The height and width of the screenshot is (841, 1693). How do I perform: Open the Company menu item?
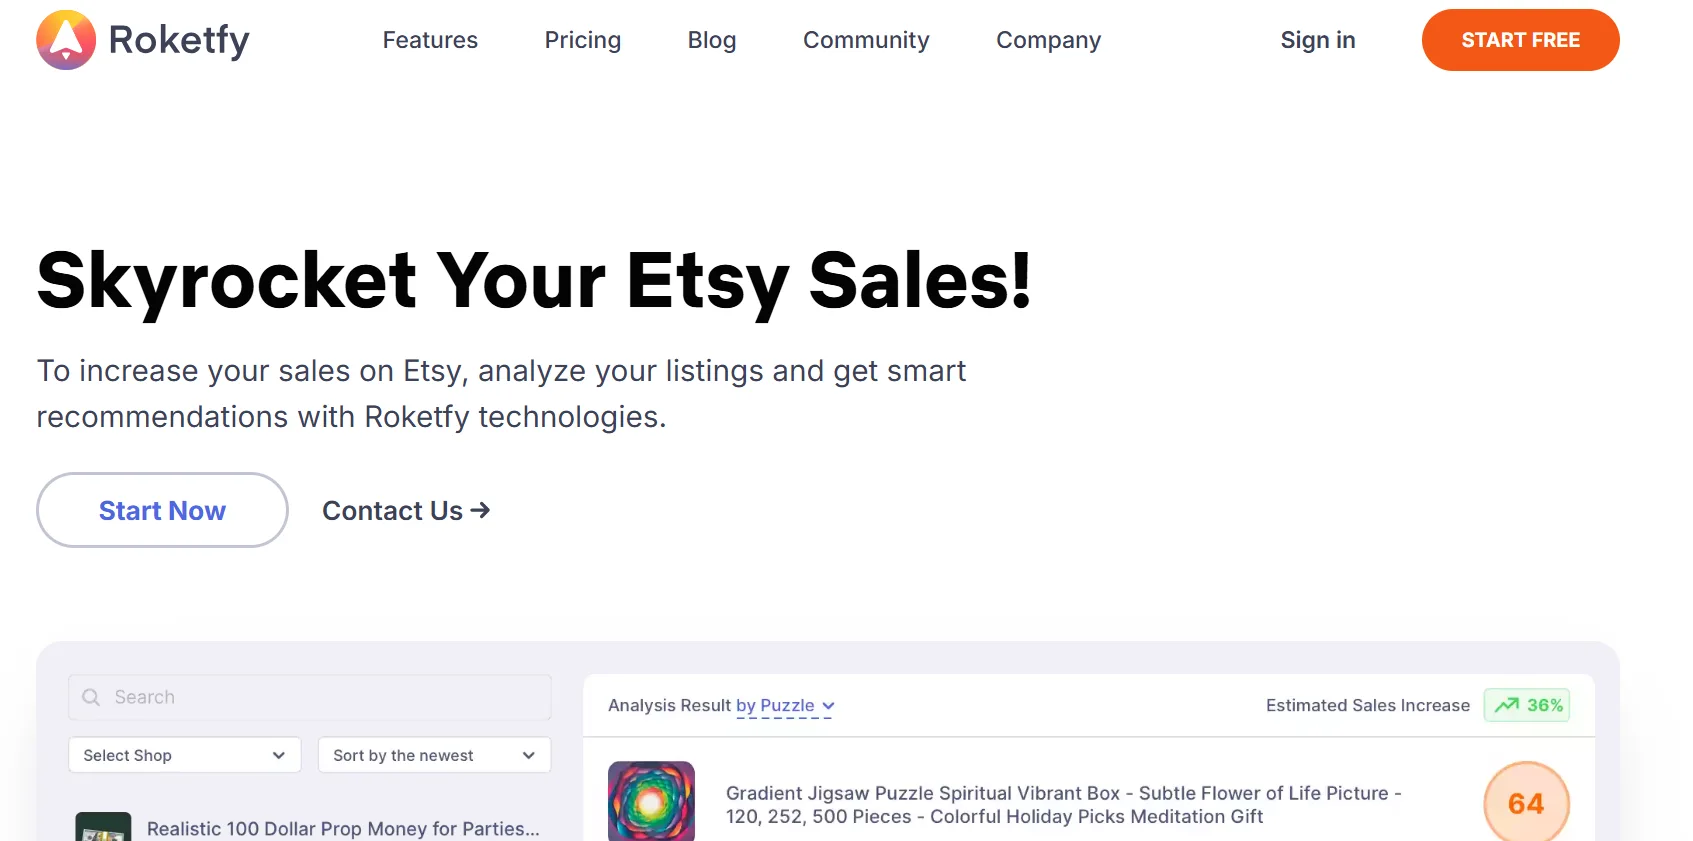coord(1048,40)
